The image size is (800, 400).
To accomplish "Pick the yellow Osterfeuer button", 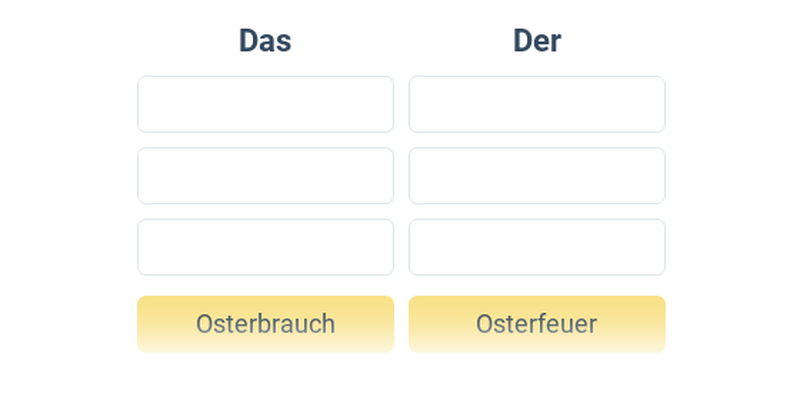I will tap(537, 324).
